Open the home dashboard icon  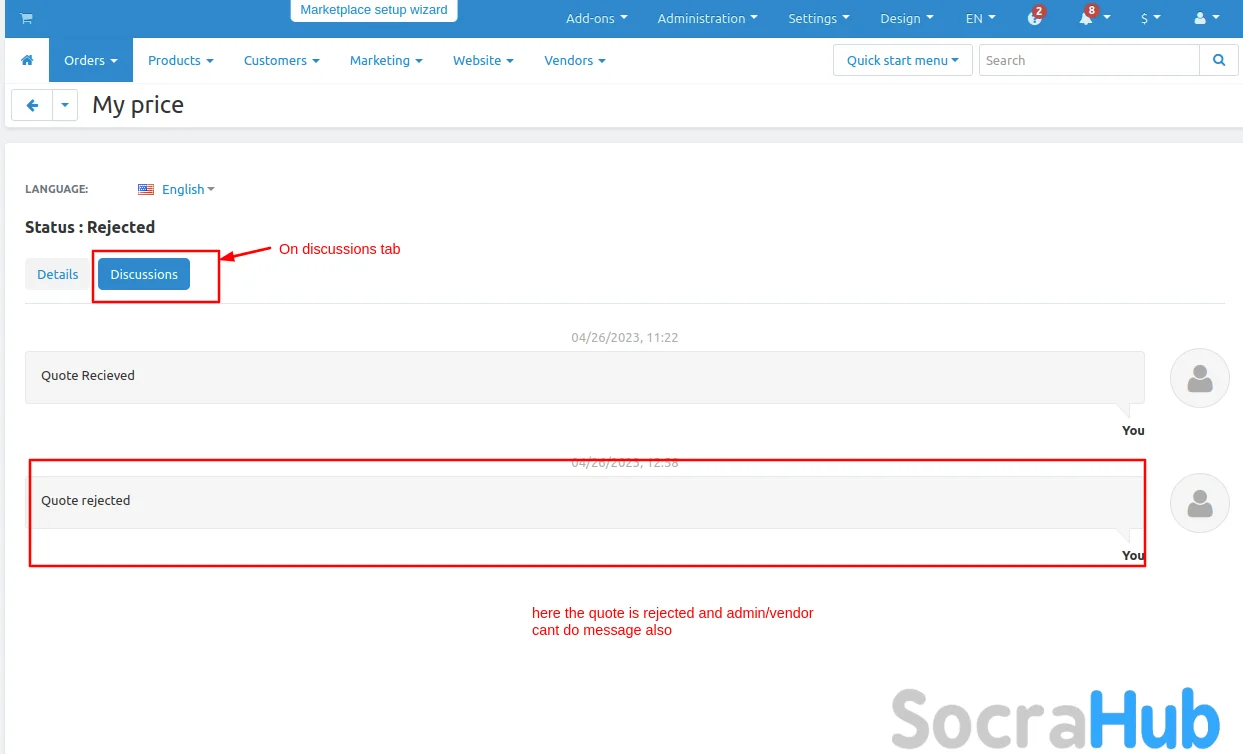(27, 60)
